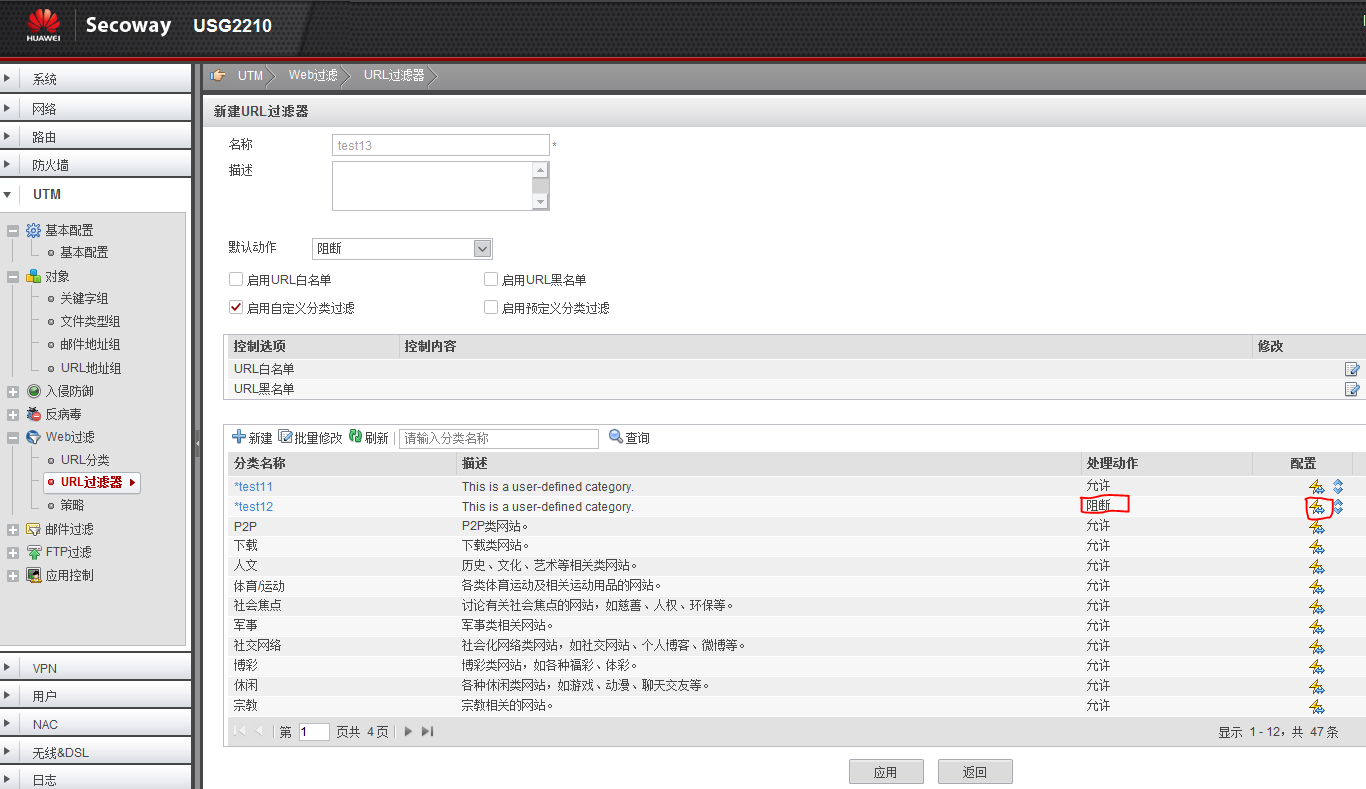The height and width of the screenshot is (789, 1366).
Task: Click the 名称 input field
Action: pos(441,145)
